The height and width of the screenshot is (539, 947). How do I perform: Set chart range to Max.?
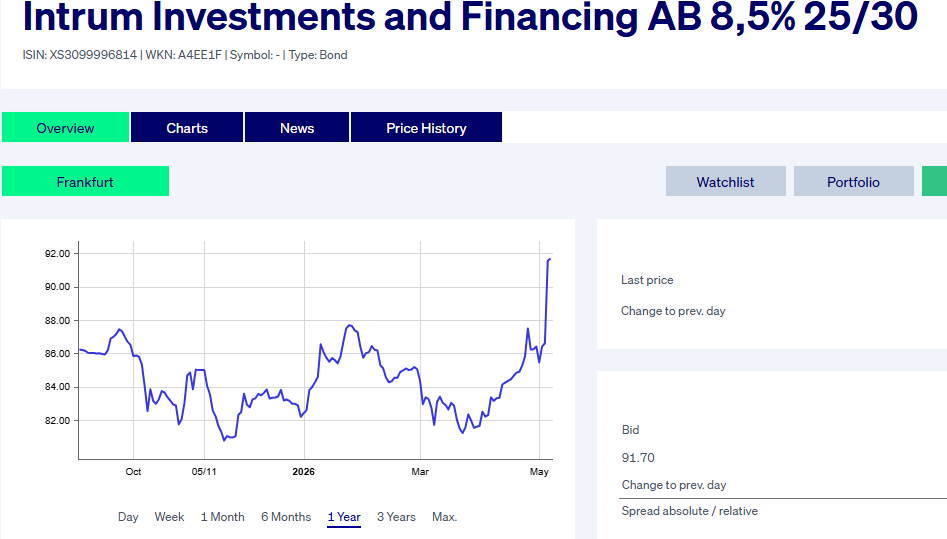pos(445,517)
